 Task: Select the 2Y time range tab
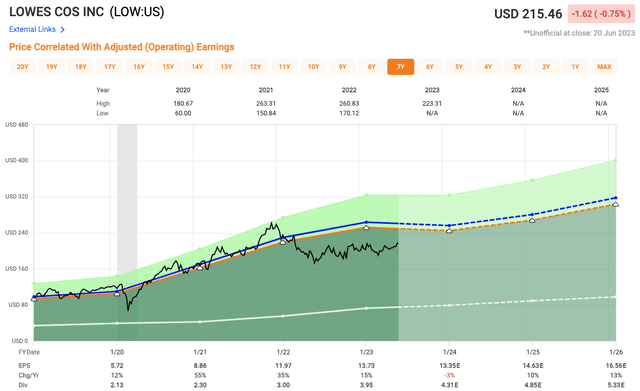click(x=546, y=67)
